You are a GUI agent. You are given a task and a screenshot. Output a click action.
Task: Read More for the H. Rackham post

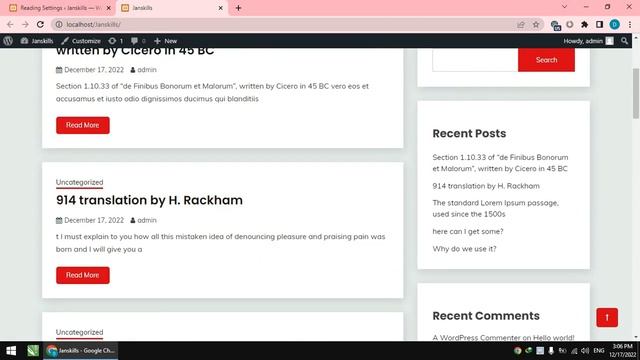[x=83, y=275]
